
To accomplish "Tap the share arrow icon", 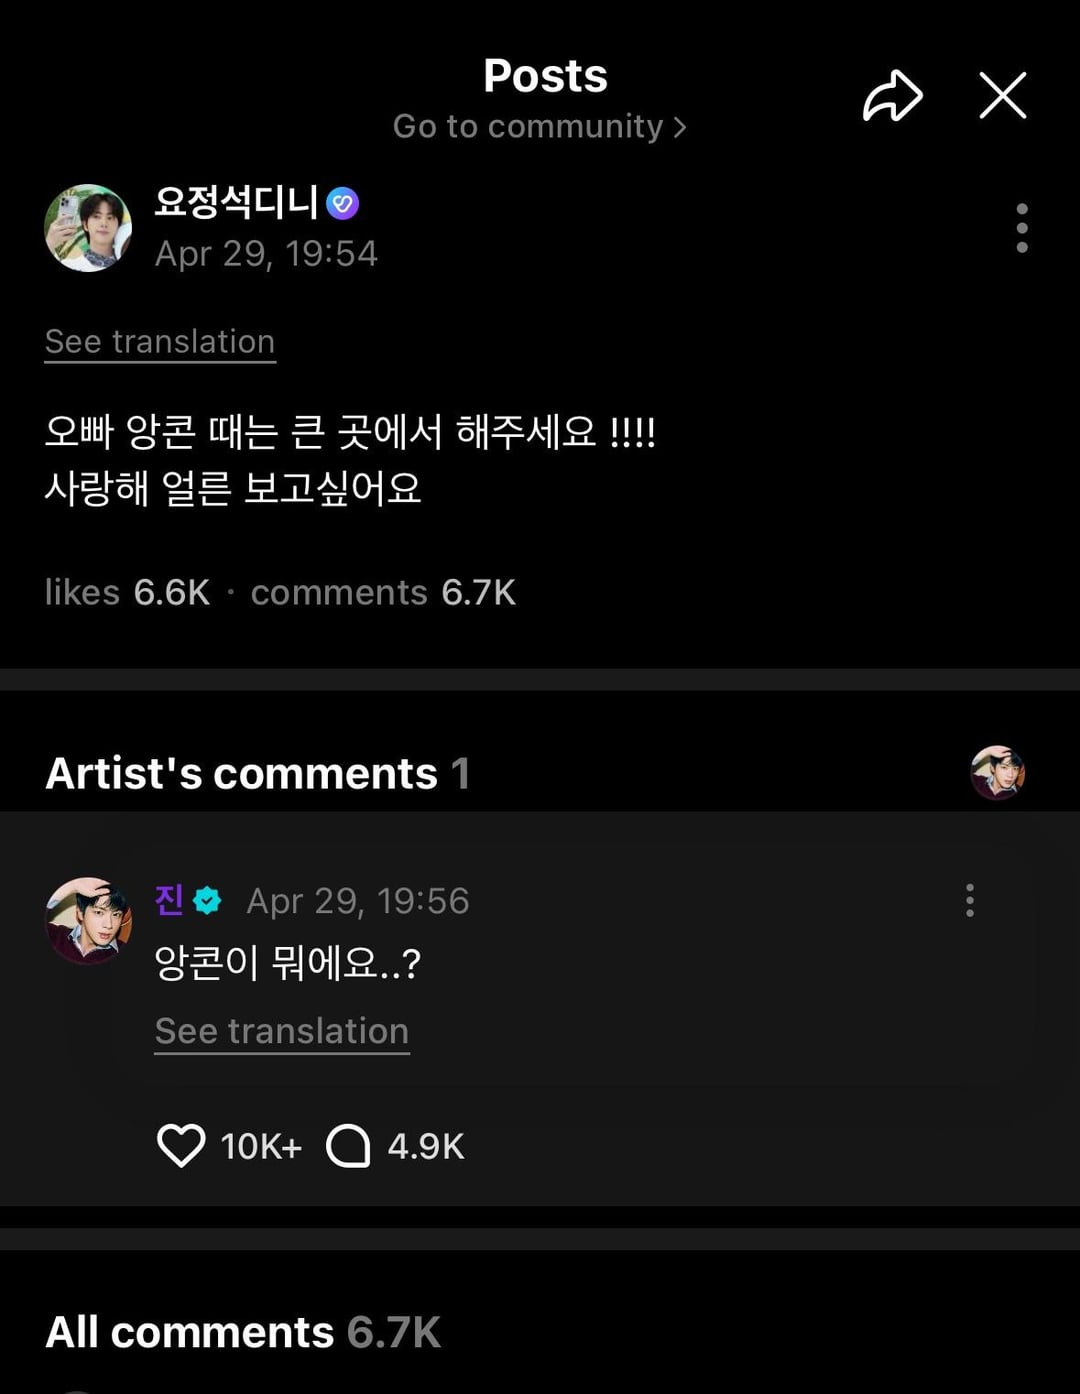I will [892, 97].
